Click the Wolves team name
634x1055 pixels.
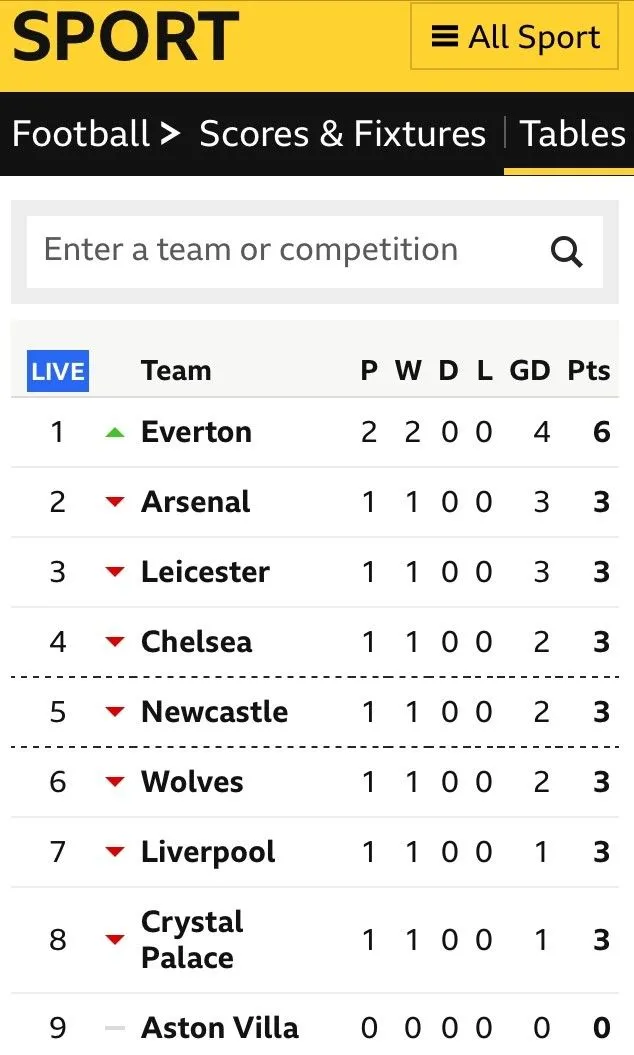pyautogui.click(x=192, y=782)
